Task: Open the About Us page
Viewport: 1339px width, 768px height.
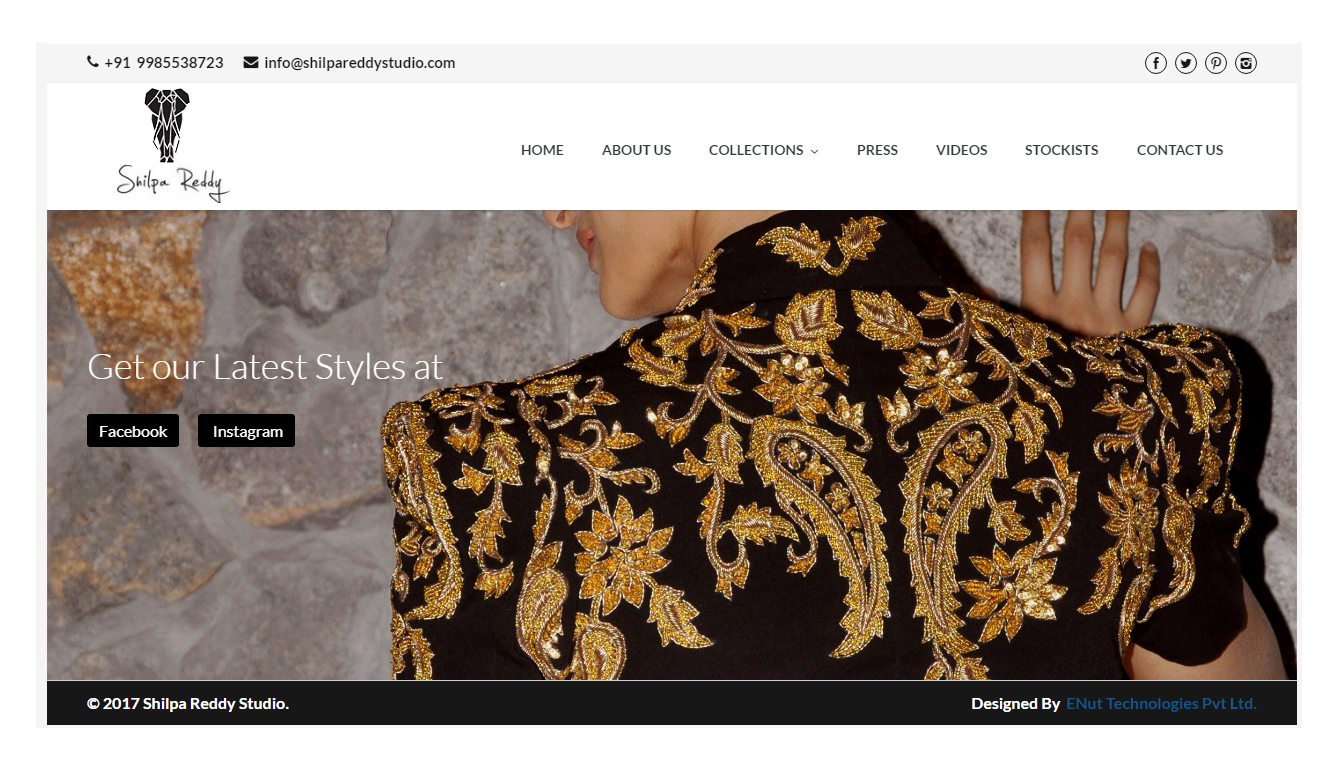Action: point(636,150)
